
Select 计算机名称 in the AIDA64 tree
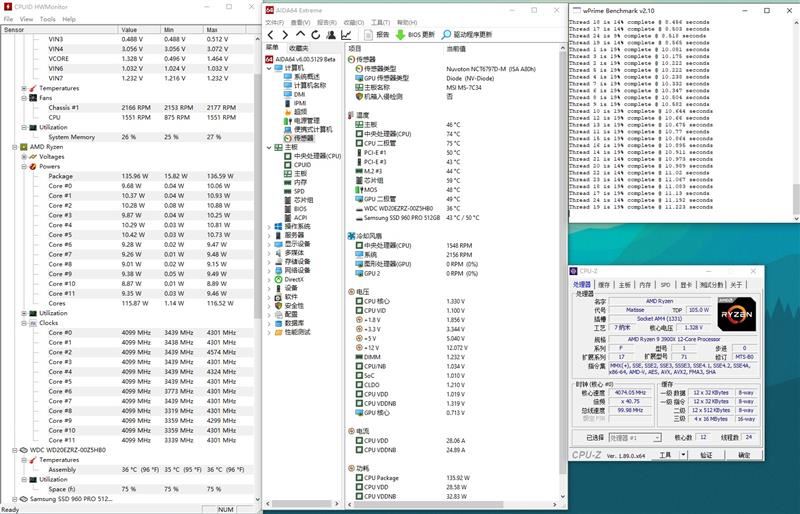tap(305, 85)
